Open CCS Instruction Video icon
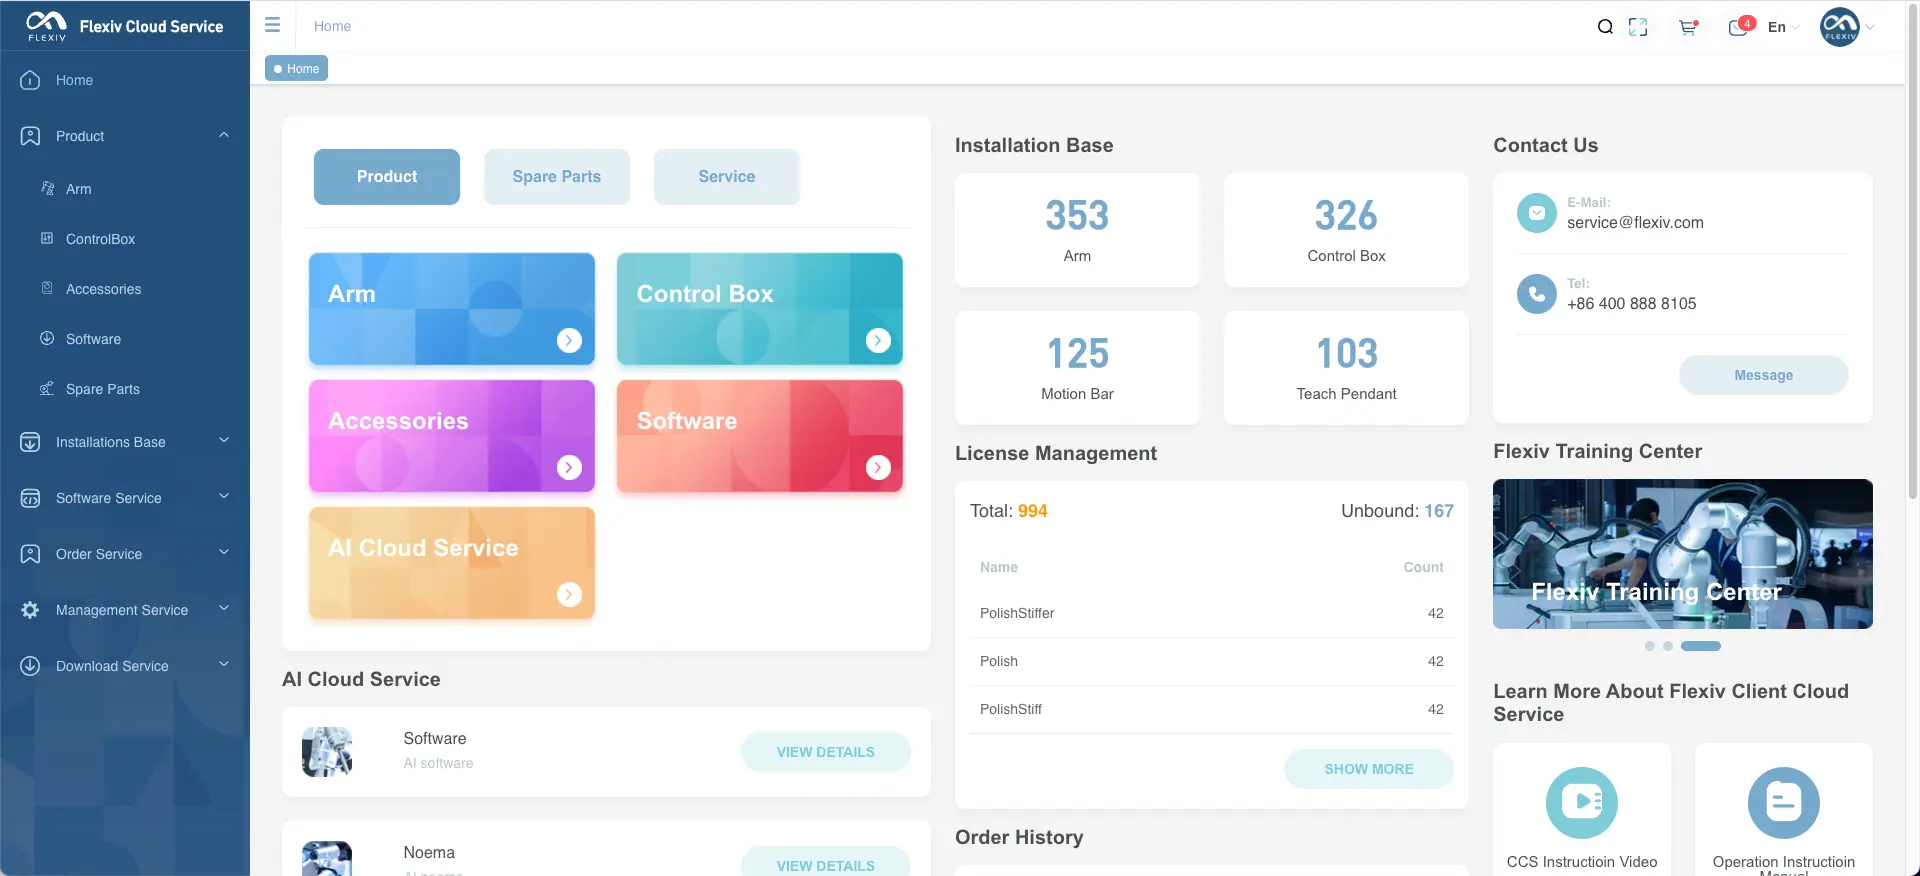This screenshot has height=876, width=1920. tap(1582, 803)
